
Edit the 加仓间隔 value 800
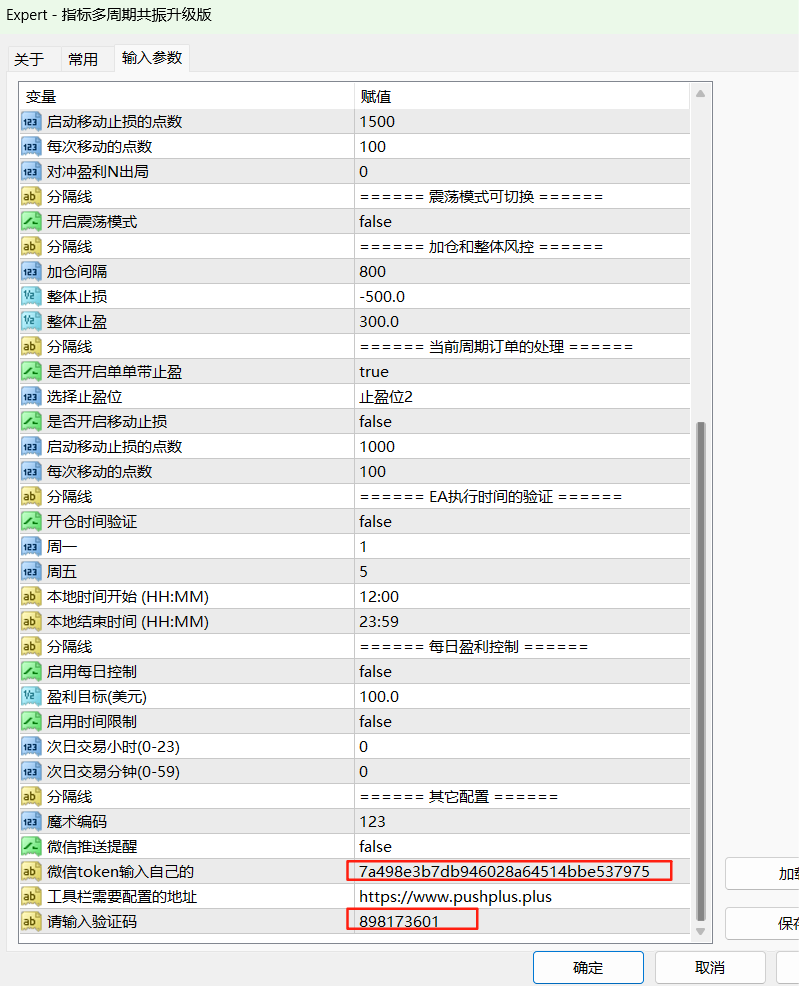522,272
